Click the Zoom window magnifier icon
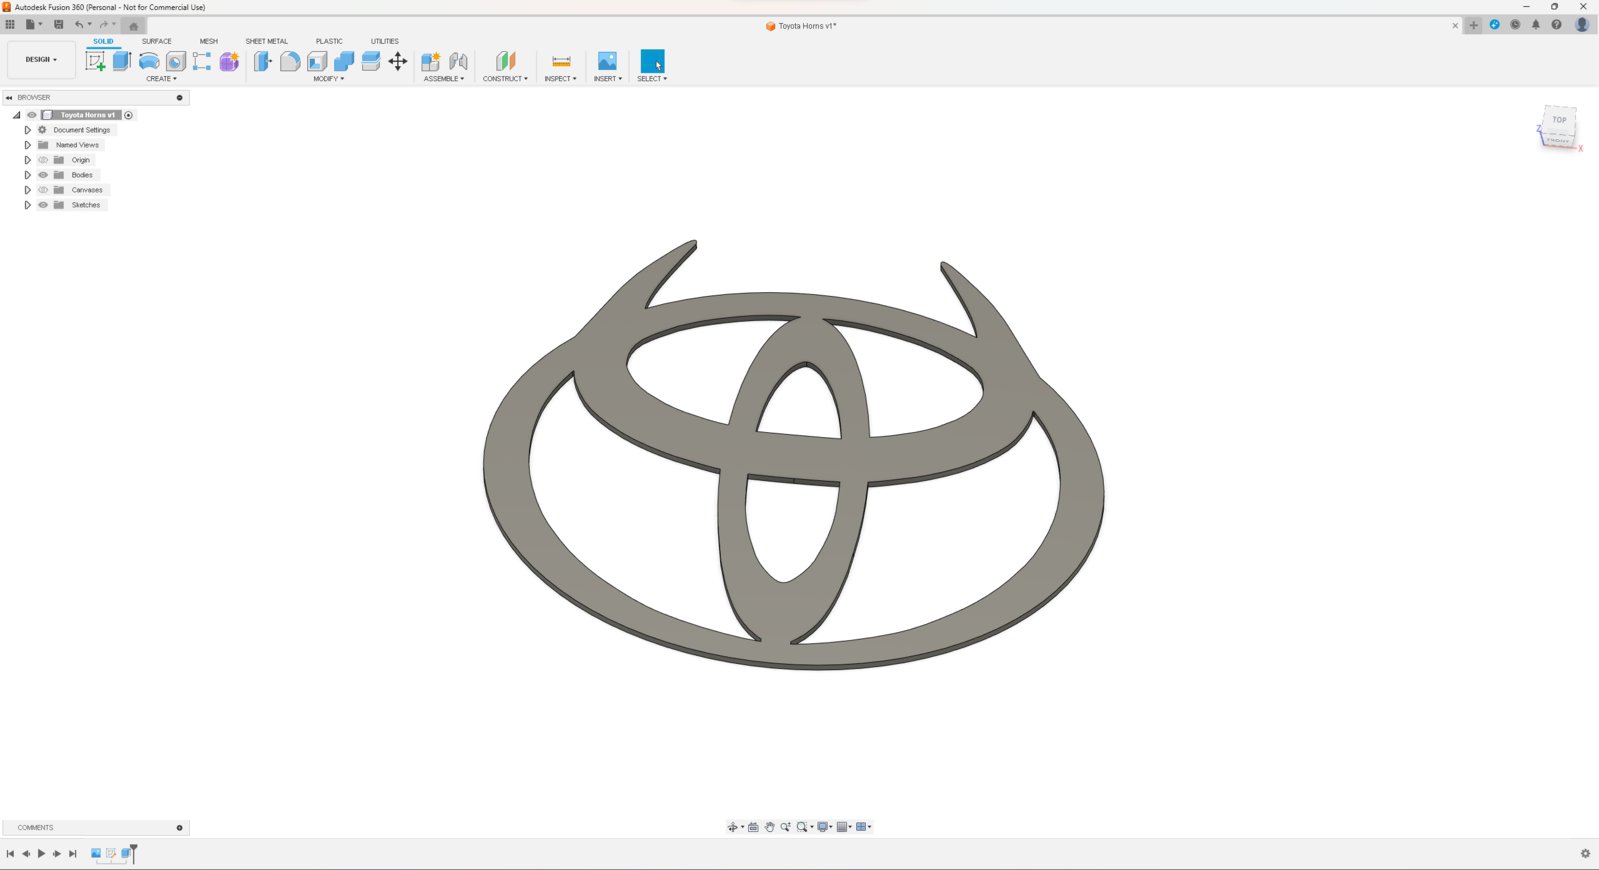 (801, 827)
